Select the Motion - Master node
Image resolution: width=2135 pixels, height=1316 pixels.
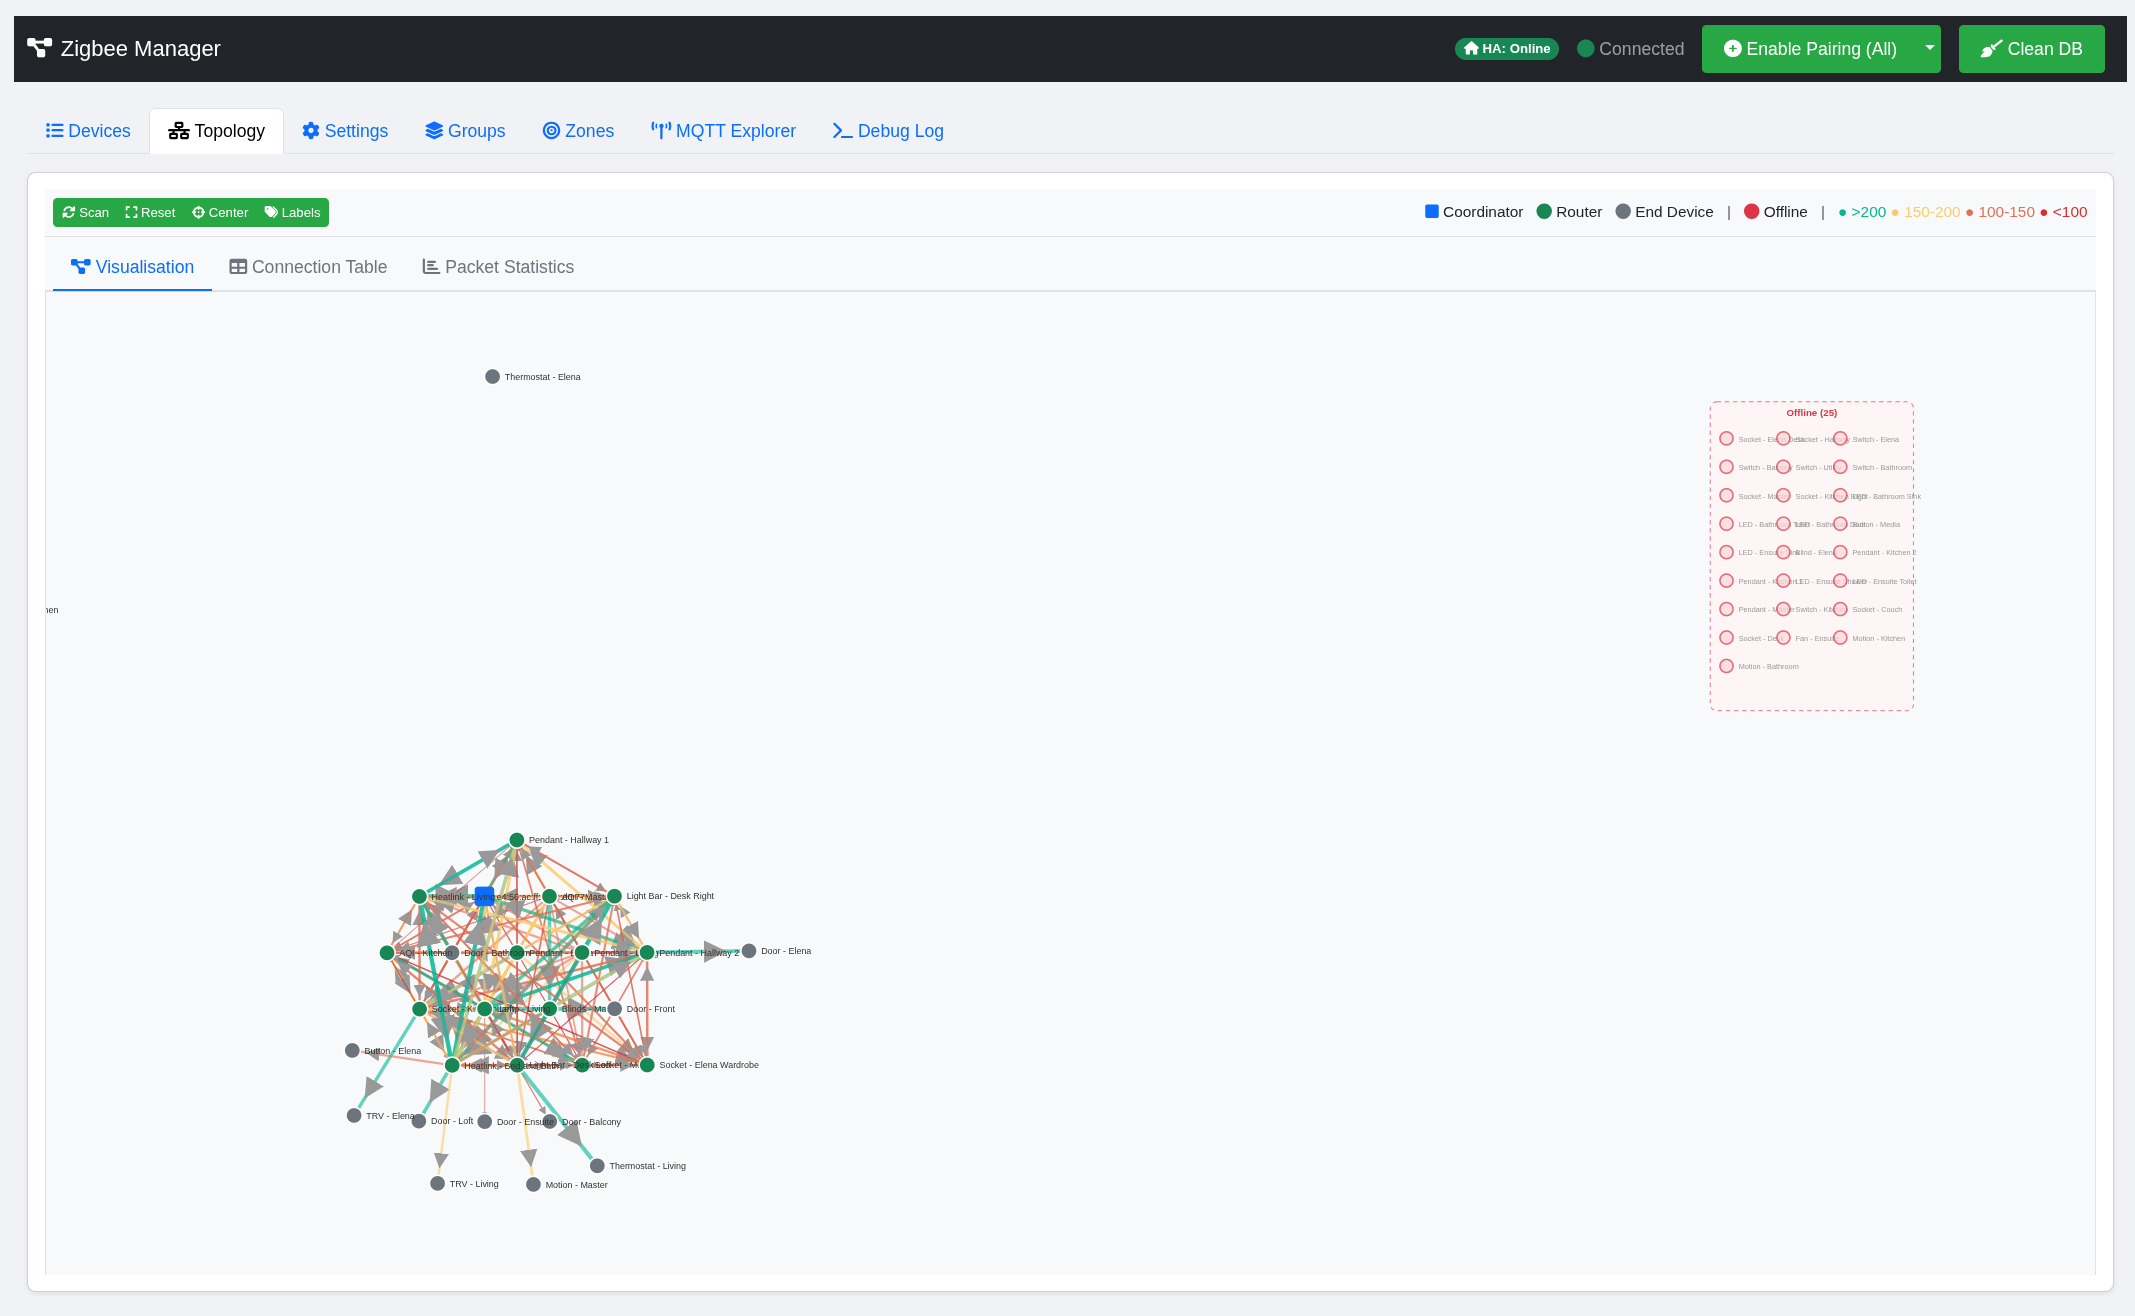[533, 1185]
